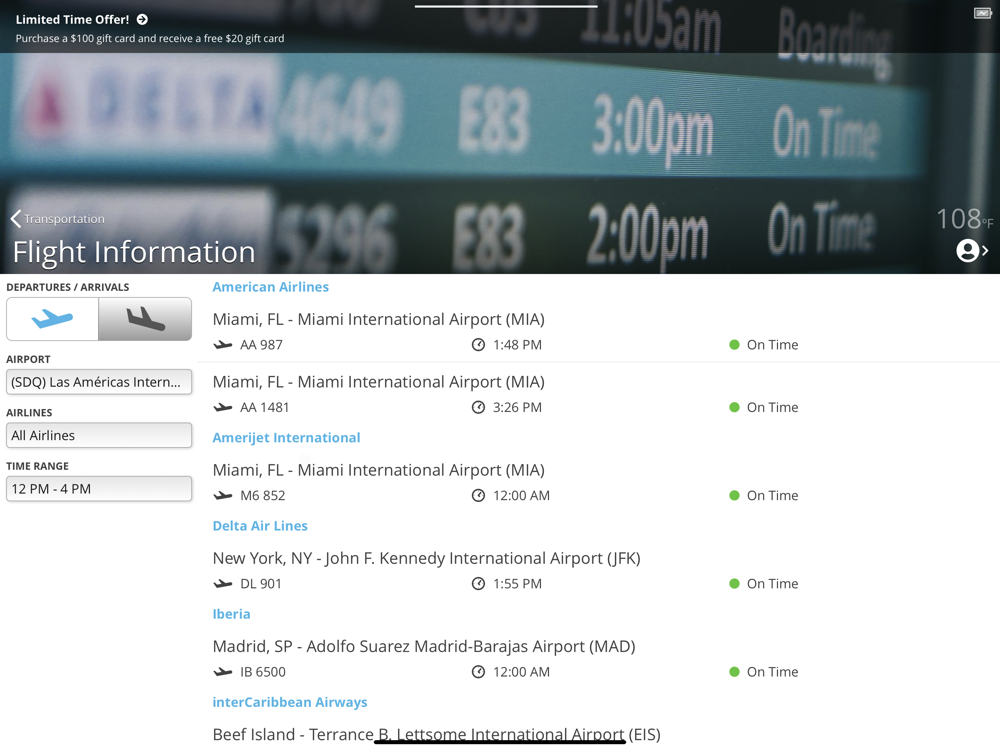The height and width of the screenshot is (750, 1000).
Task: Open the All Airlines dropdown
Action: (x=99, y=436)
